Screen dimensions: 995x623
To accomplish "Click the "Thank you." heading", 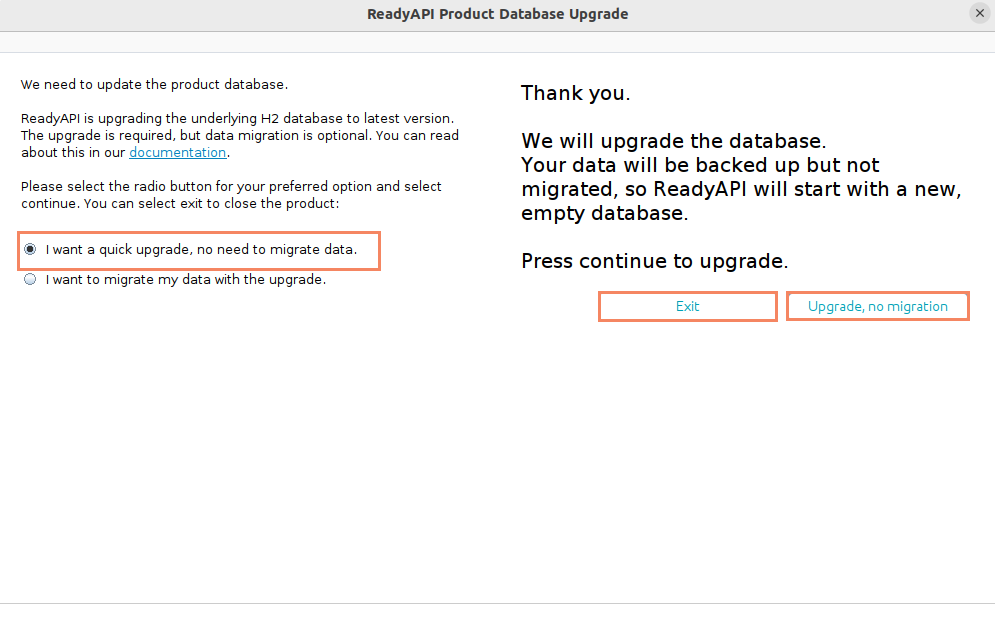I will pos(575,94).
